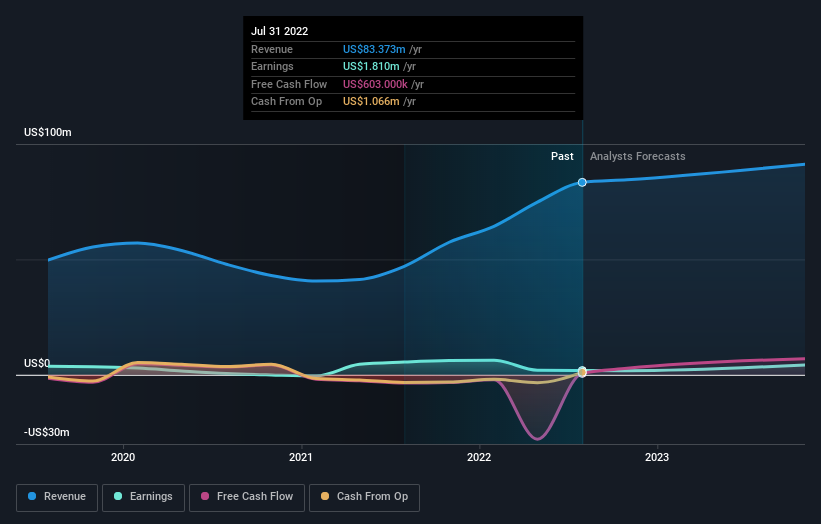Click the Earnings row label in tooltip

click(272, 66)
